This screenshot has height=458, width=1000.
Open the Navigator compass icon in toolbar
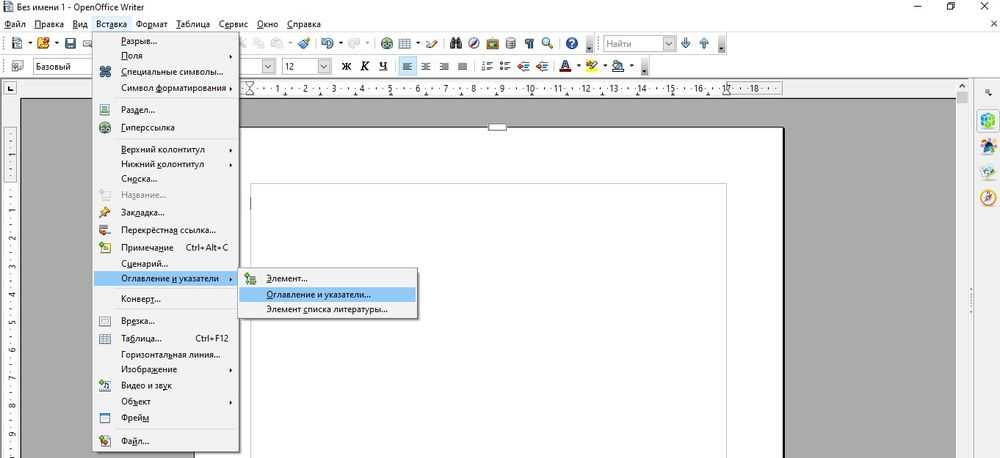[x=474, y=44]
